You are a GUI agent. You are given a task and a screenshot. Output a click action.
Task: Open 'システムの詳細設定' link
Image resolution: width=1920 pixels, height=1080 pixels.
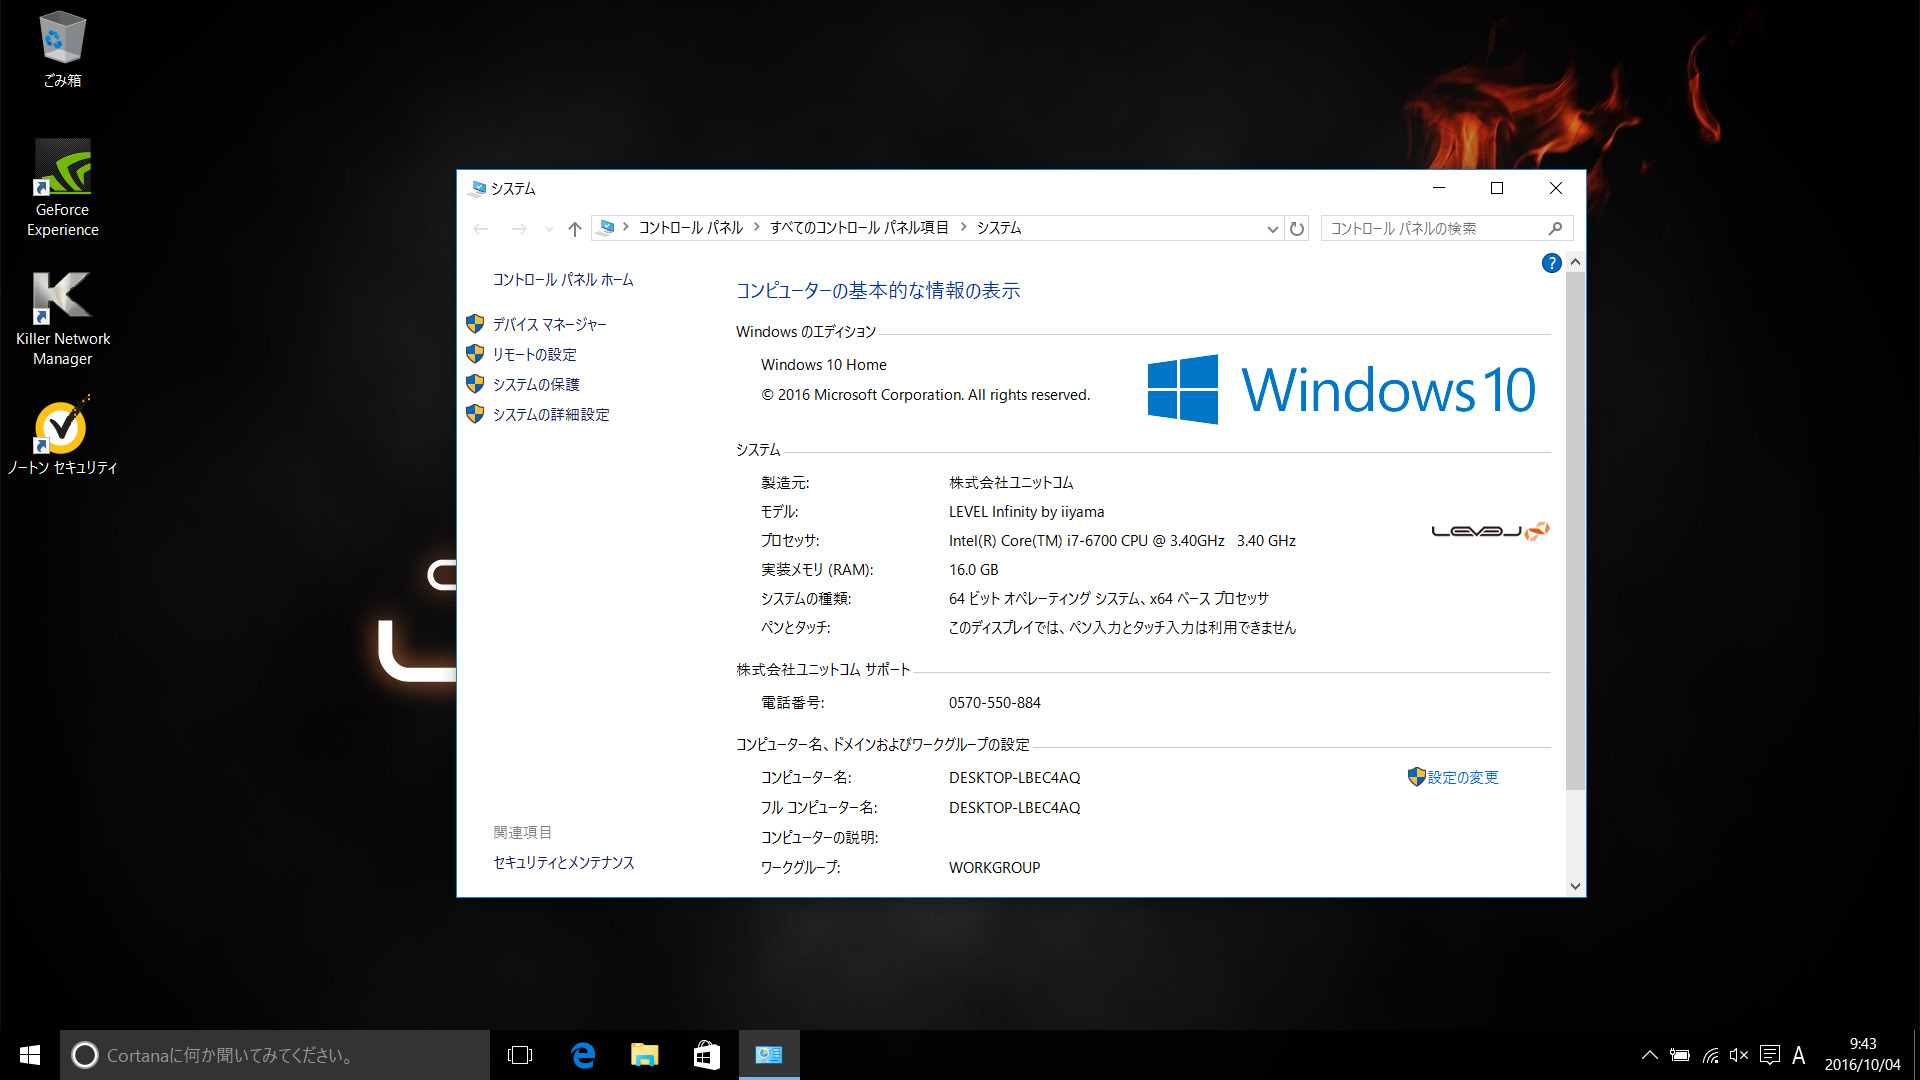point(551,415)
